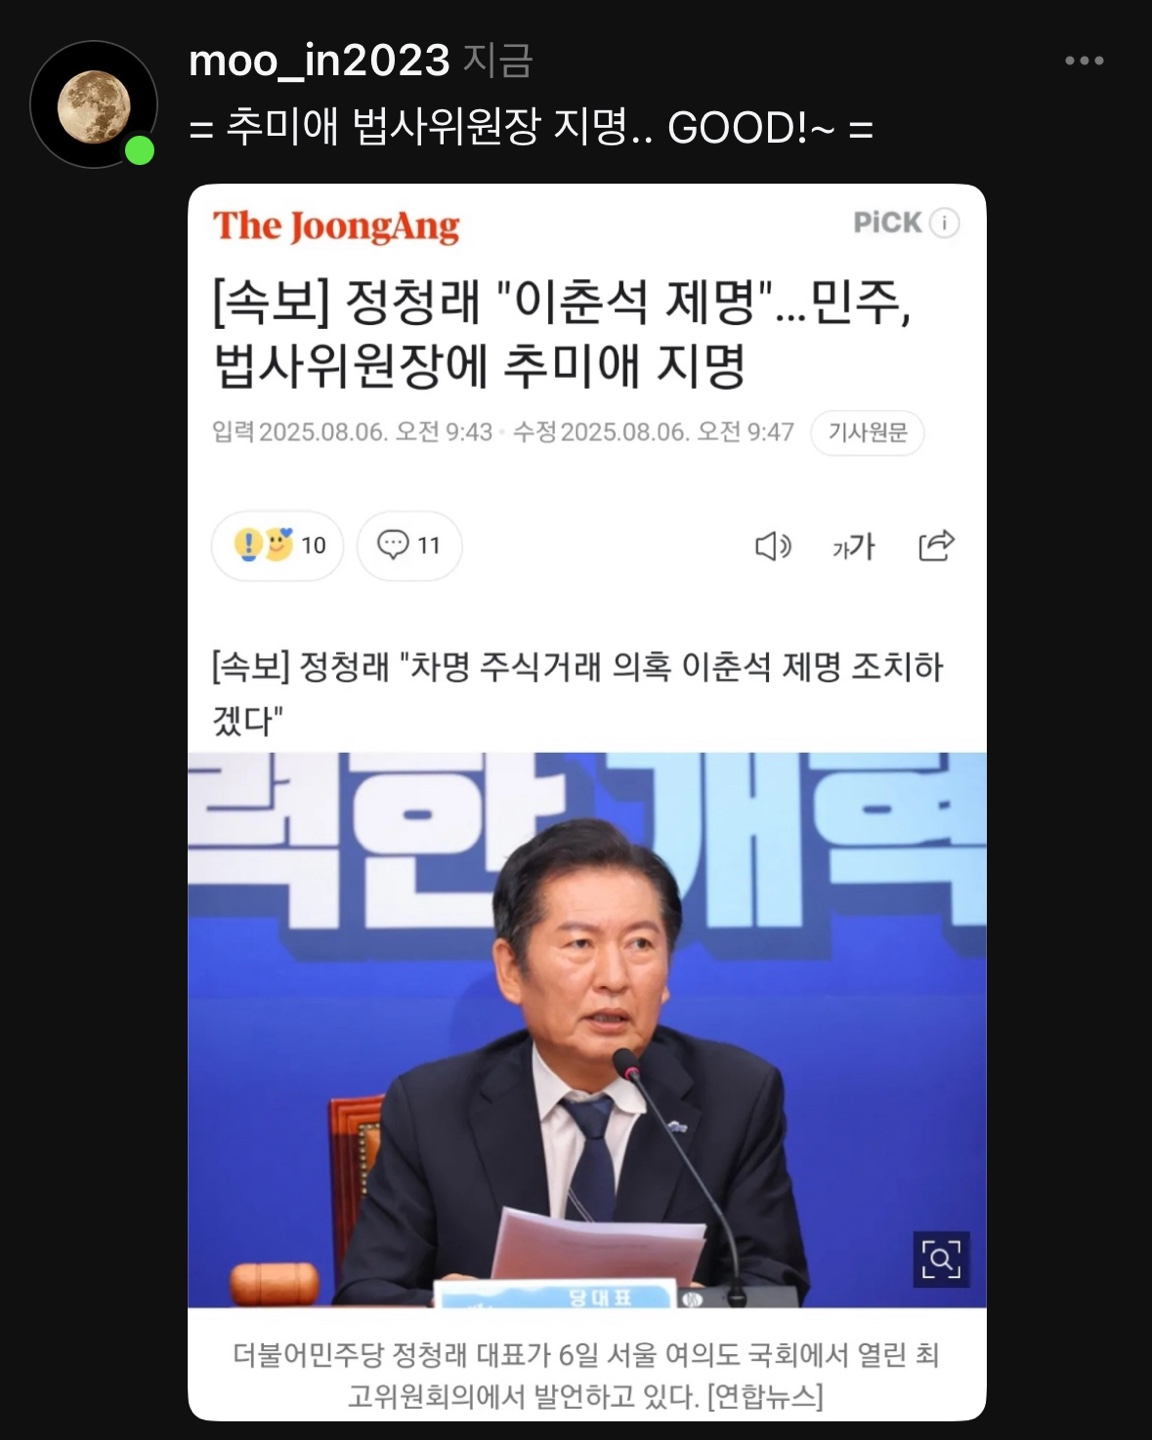Click the 기사원문 button
The height and width of the screenshot is (1440, 1152).
tap(867, 433)
